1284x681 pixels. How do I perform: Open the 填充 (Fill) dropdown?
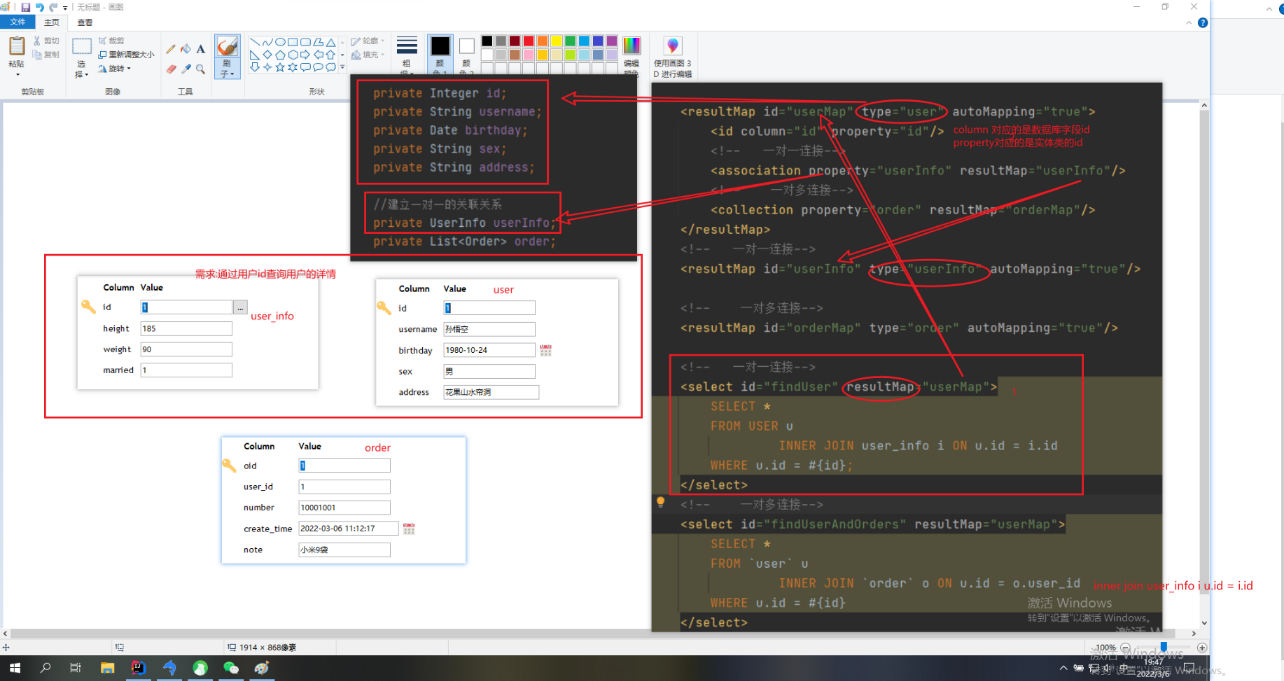tap(366, 55)
